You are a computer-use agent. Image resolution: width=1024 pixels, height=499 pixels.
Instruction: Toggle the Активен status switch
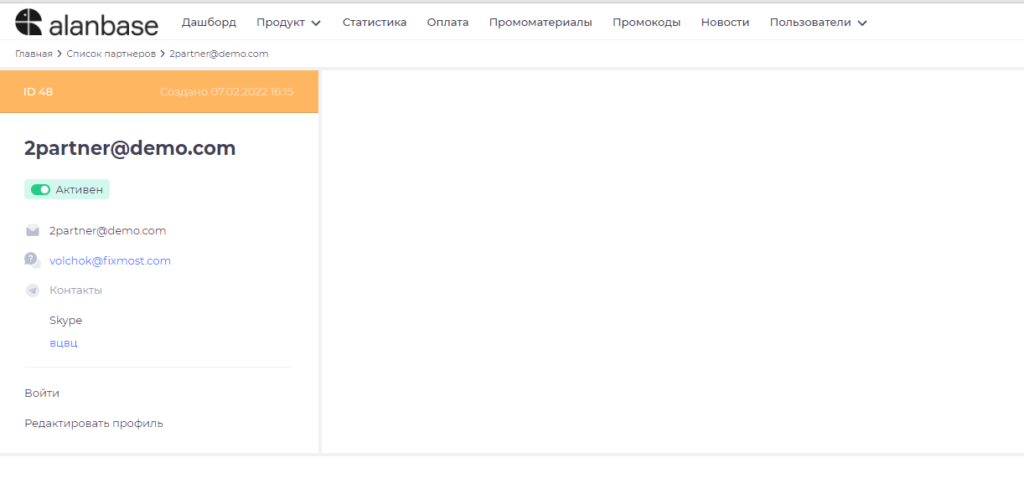40,190
